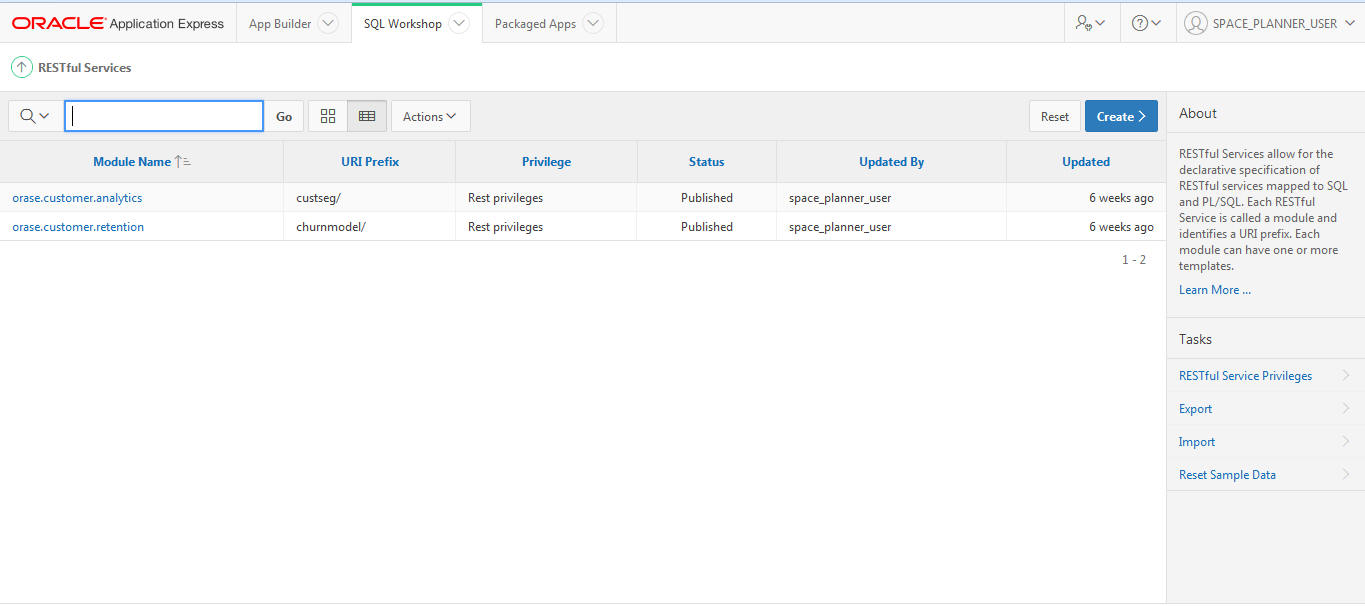1365x606 pixels.
Task: Switch to icon grid view
Action: pos(328,116)
